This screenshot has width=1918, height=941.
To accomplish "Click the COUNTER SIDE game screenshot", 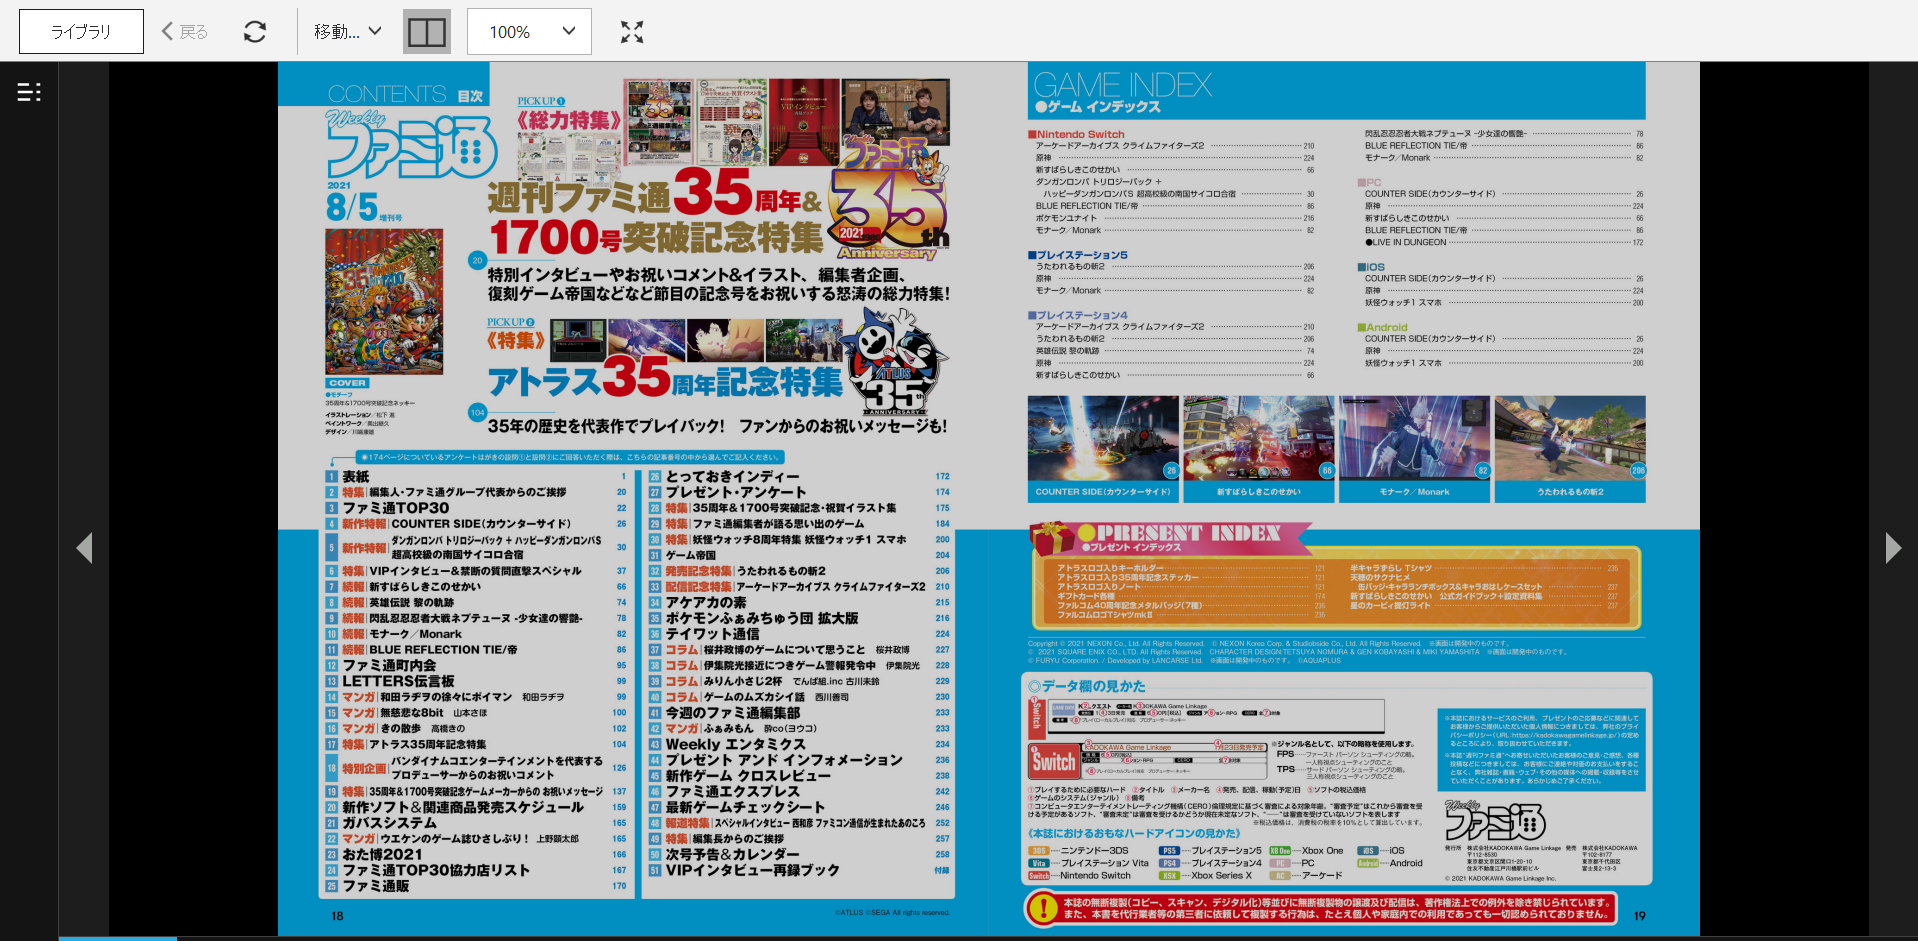I will pos(1103,439).
